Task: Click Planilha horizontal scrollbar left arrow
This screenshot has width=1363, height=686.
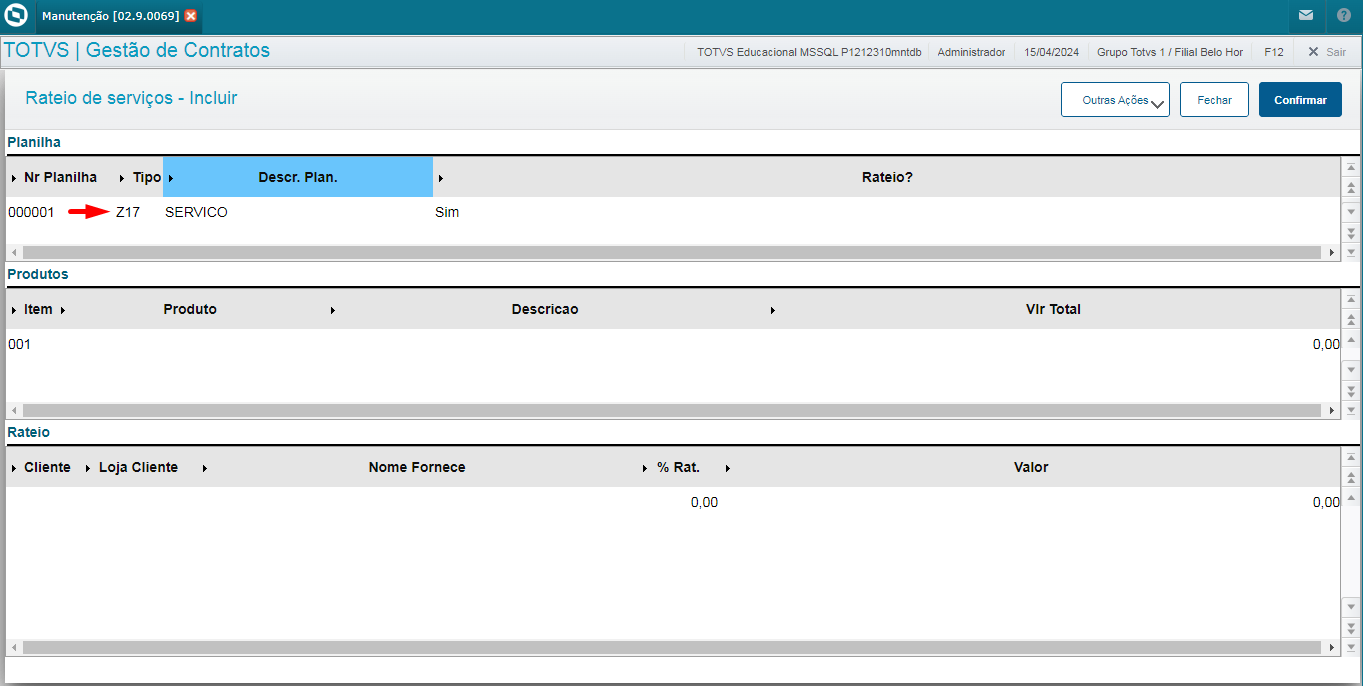Action: 14,253
